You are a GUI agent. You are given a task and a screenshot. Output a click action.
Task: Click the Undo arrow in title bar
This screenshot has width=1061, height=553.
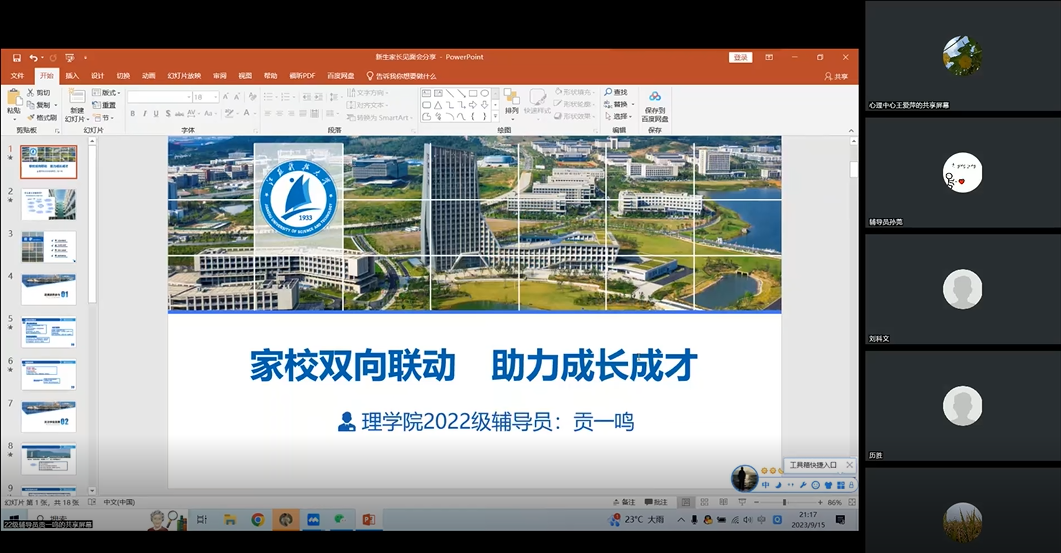33,58
